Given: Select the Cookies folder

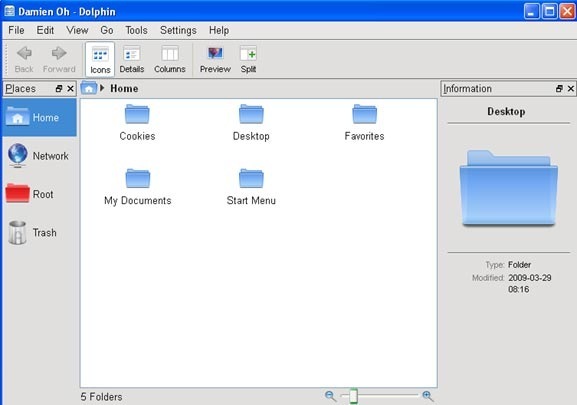Looking at the screenshot, I should pyautogui.click(x=137, y=123).
